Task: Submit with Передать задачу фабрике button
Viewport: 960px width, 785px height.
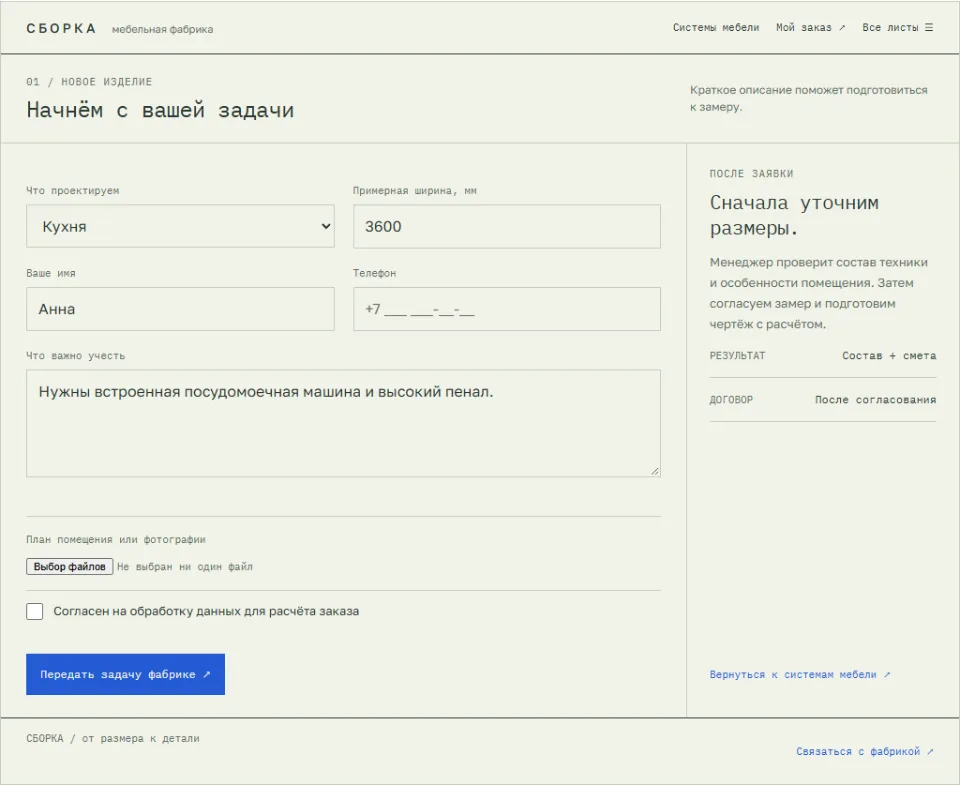Action: (126, 674)
